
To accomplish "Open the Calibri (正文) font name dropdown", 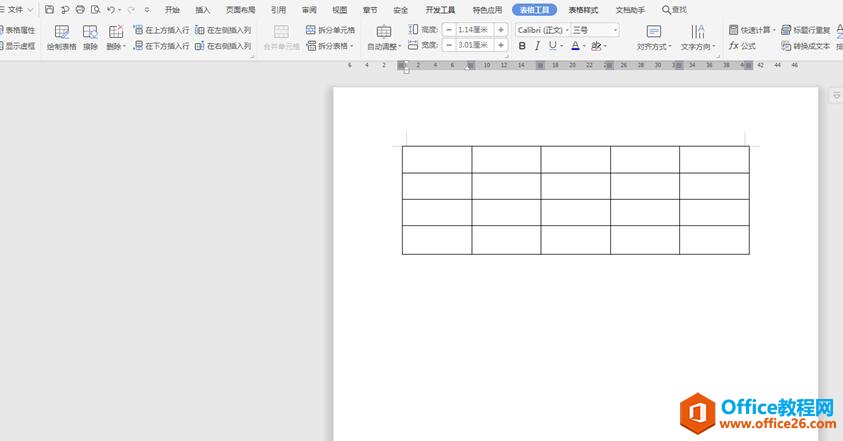I will pyautogui.click(x=567, y=30).
